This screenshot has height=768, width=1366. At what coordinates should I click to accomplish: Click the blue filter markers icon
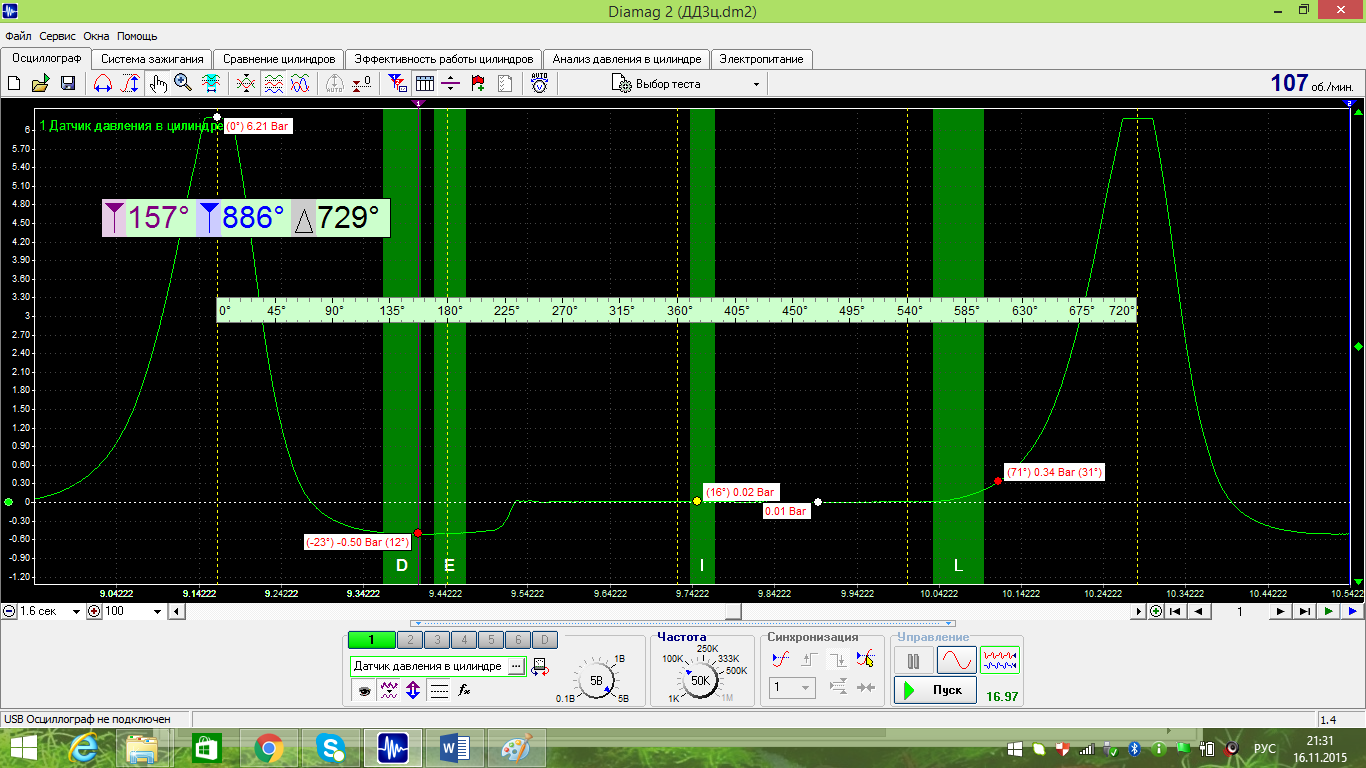tap(397, 84)
